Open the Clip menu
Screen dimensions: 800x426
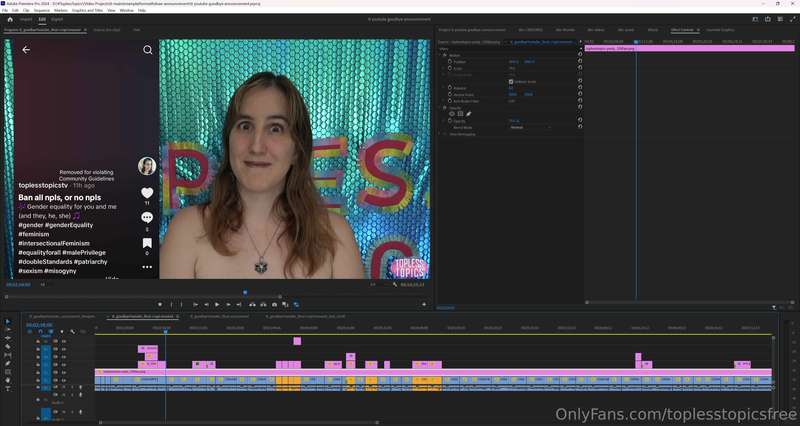point(26,10)
